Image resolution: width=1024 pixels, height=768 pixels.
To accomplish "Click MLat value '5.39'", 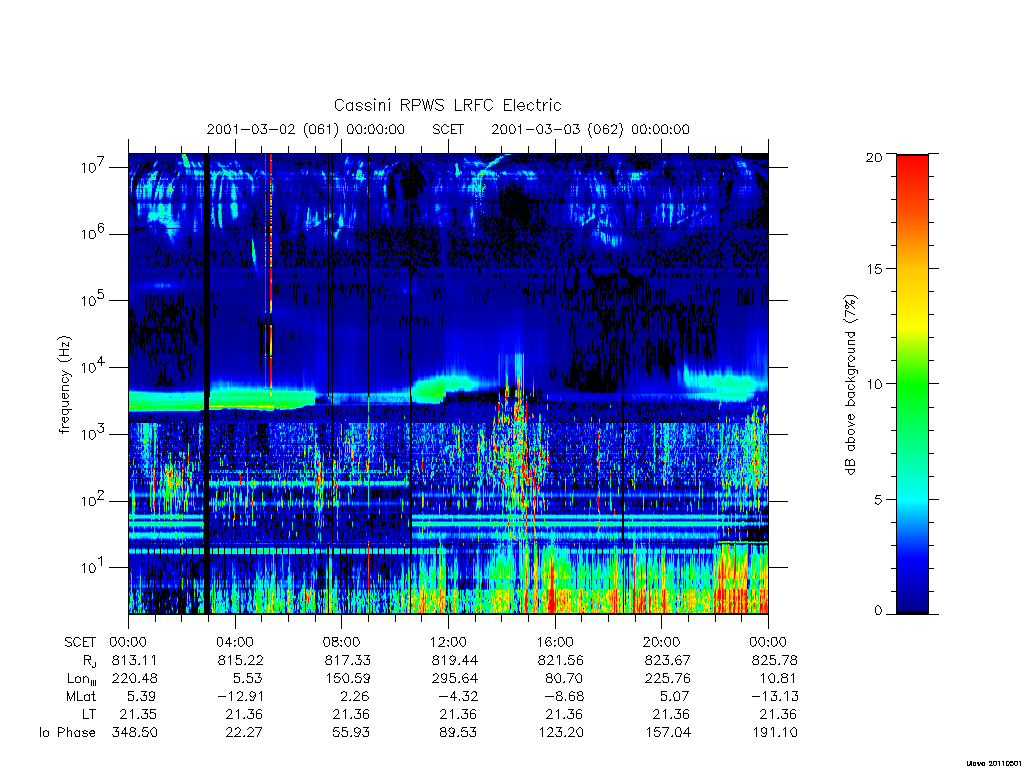I will coord(140,696).
